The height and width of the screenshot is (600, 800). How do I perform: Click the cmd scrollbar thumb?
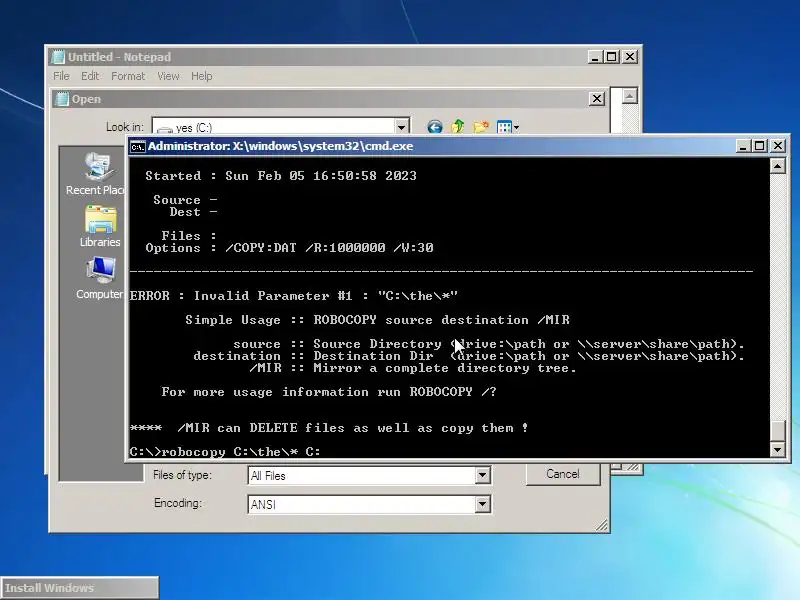pos(778,430)
